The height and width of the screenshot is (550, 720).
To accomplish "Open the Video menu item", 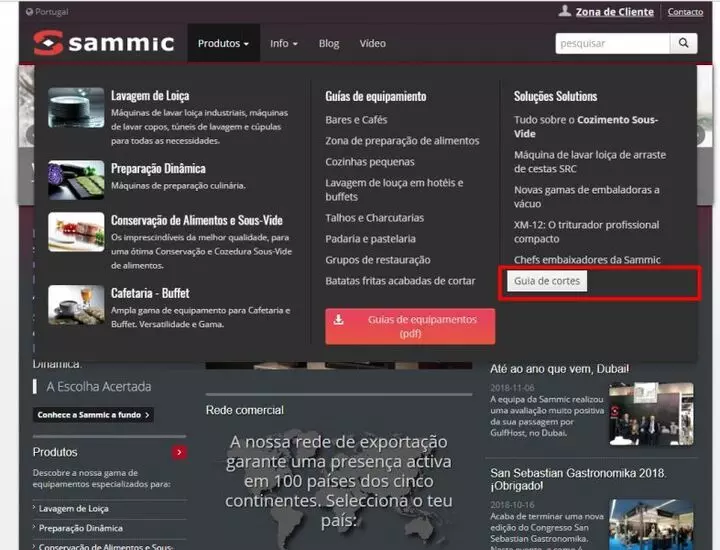I will point(372,43).
